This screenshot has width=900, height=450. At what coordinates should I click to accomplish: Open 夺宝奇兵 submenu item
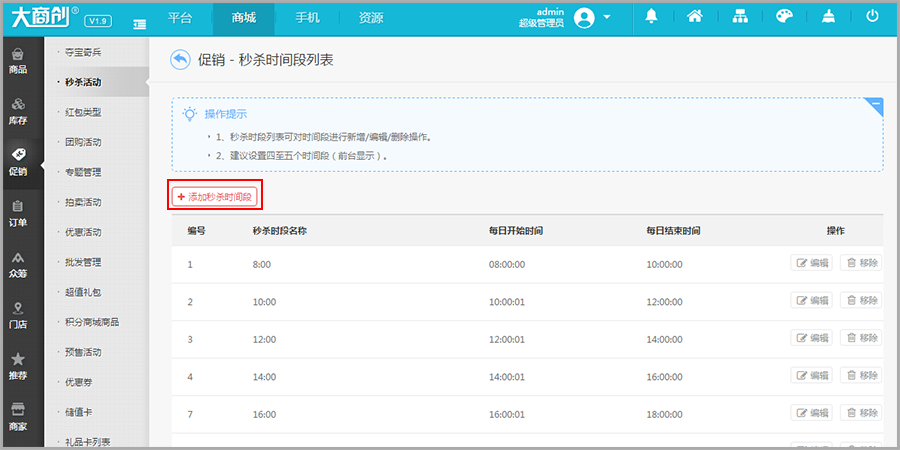(x=83, y=52)
